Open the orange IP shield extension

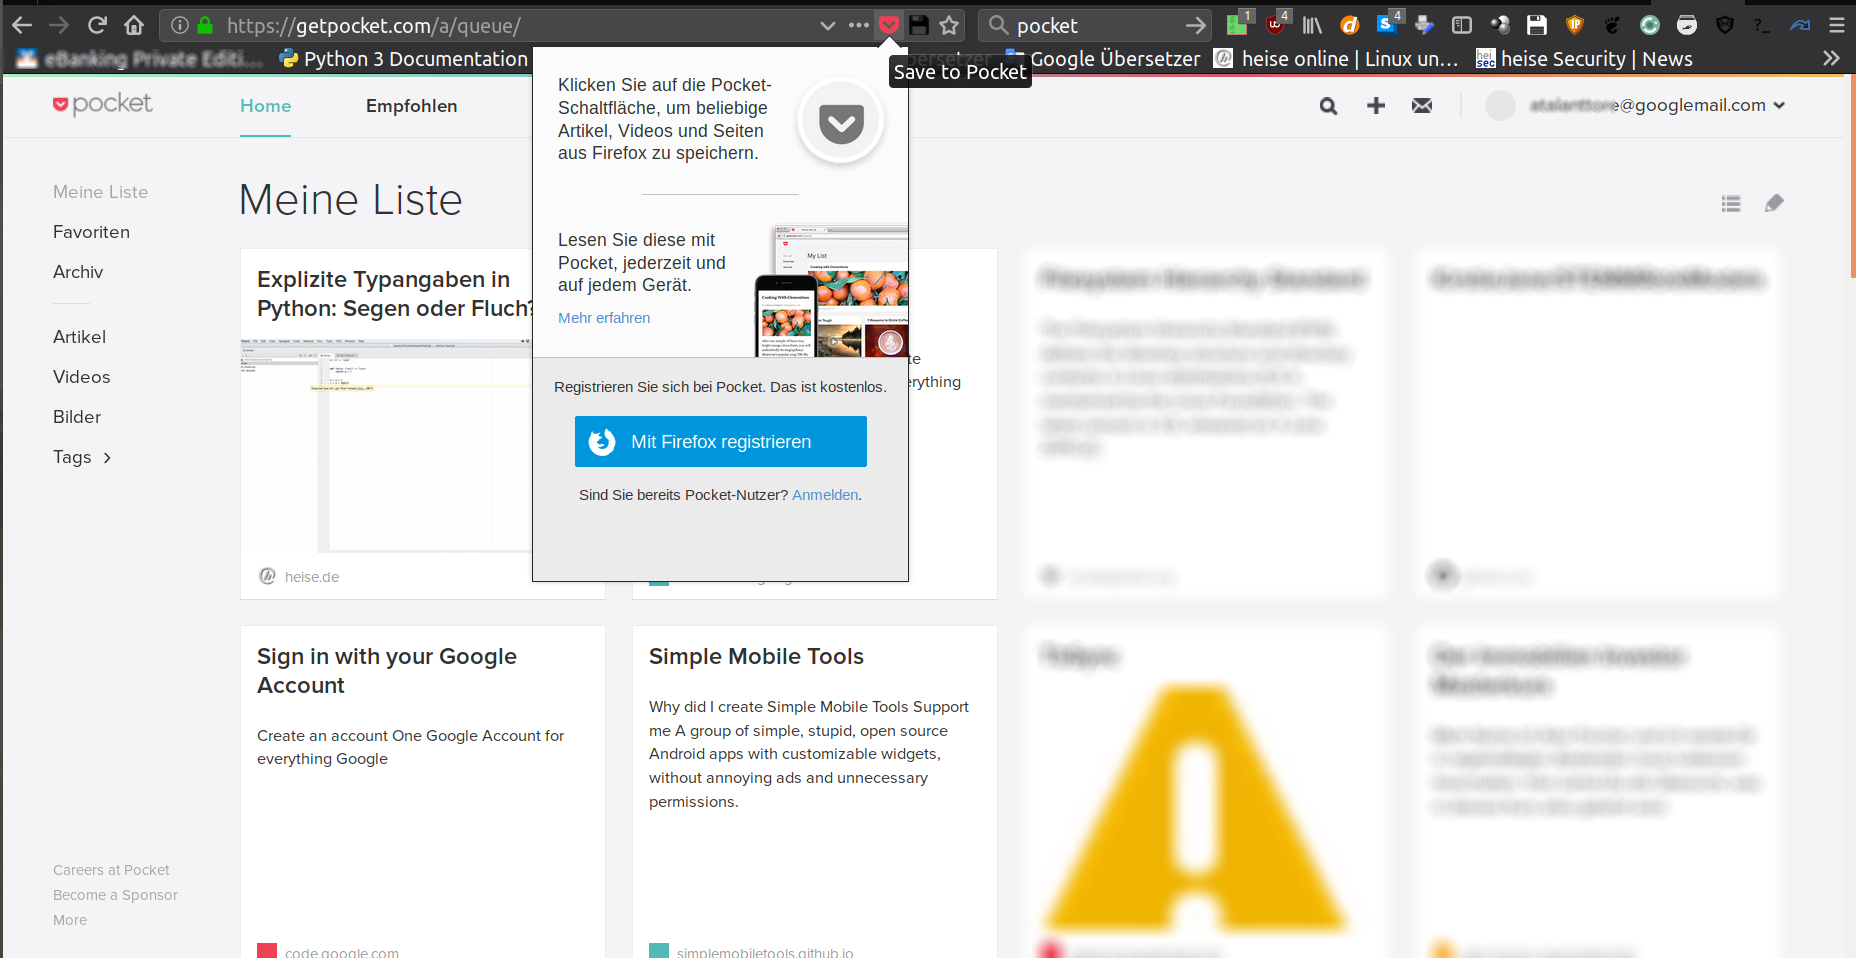(1575, 25)
